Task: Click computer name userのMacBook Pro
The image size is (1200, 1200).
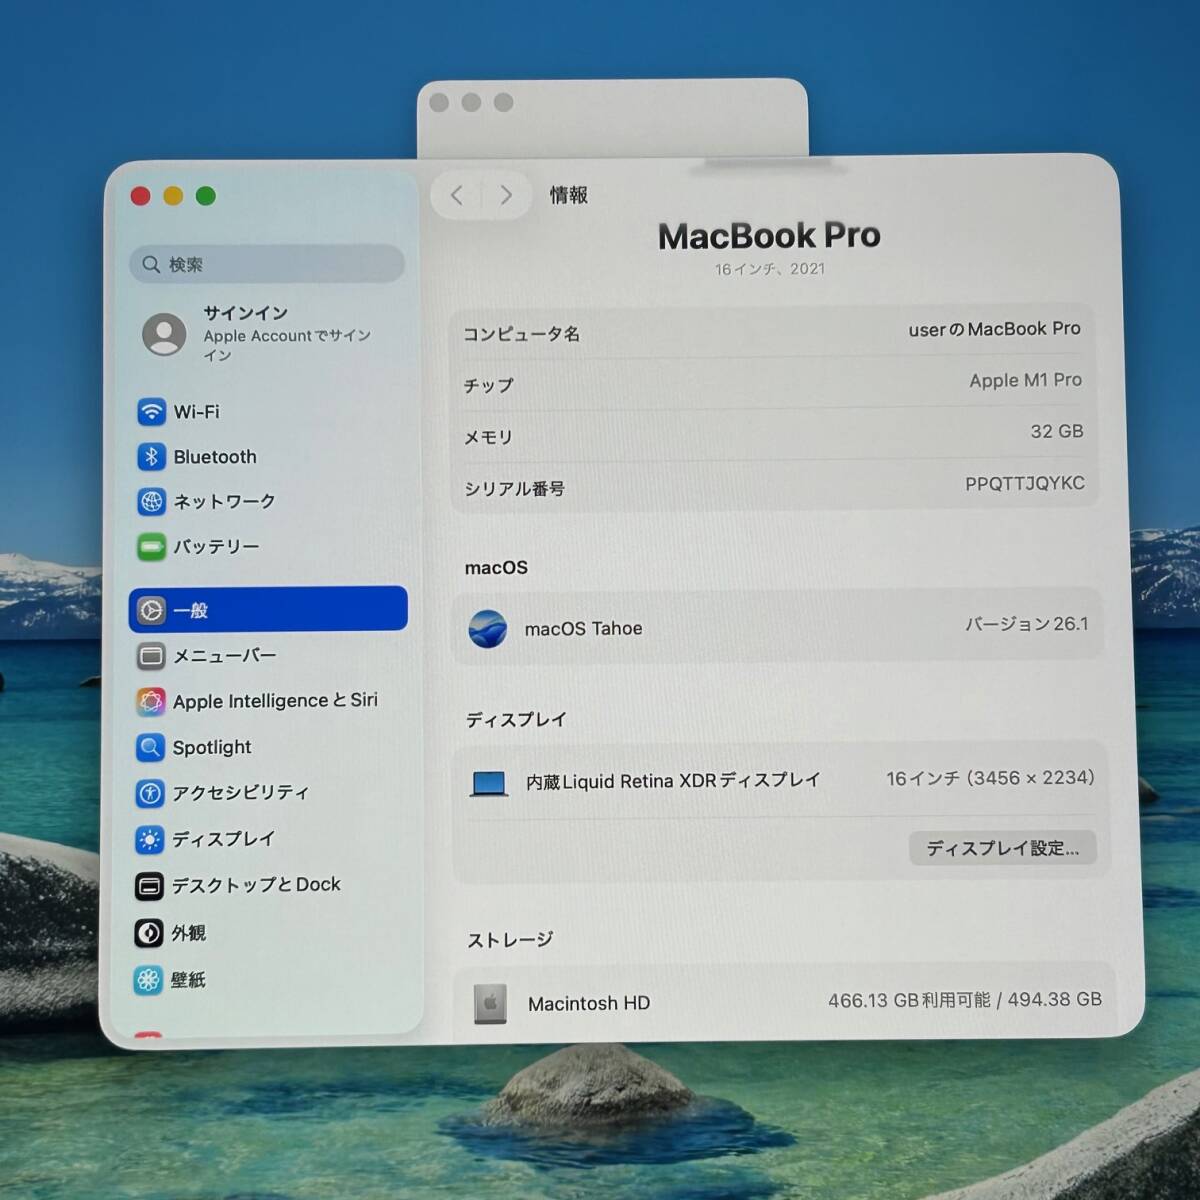Action: coord(994,329)
